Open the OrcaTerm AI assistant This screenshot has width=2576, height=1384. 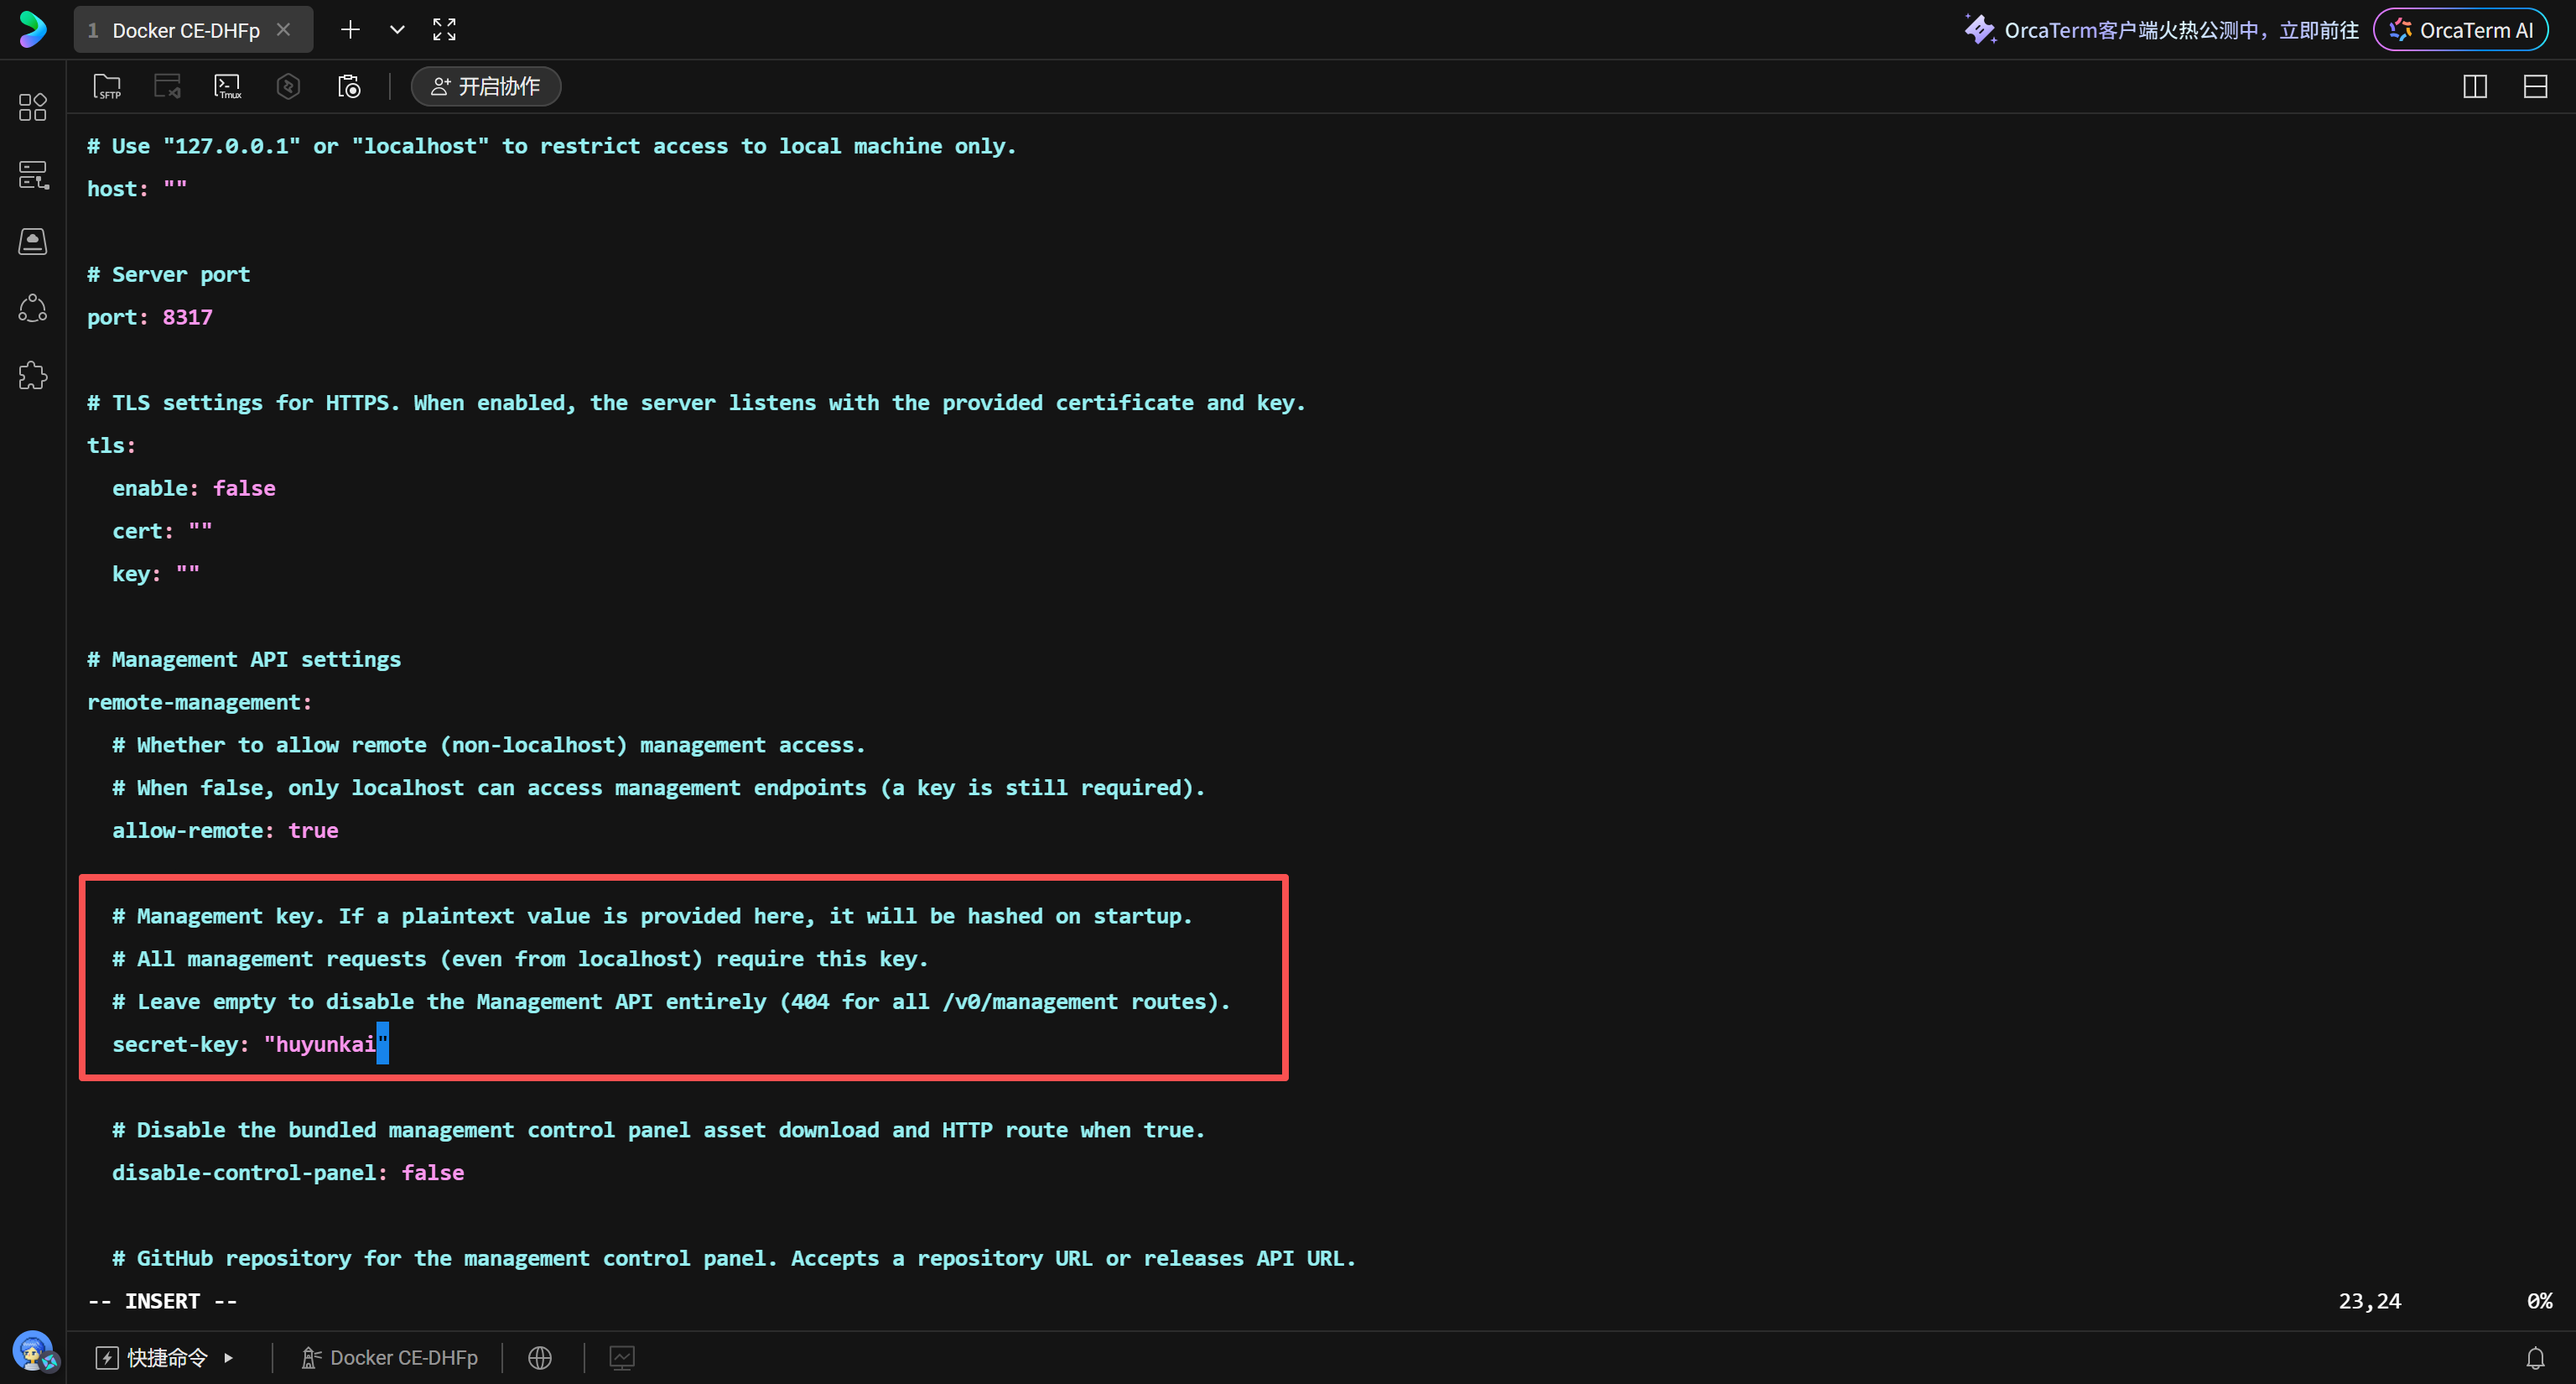(x=2461, y=30)
